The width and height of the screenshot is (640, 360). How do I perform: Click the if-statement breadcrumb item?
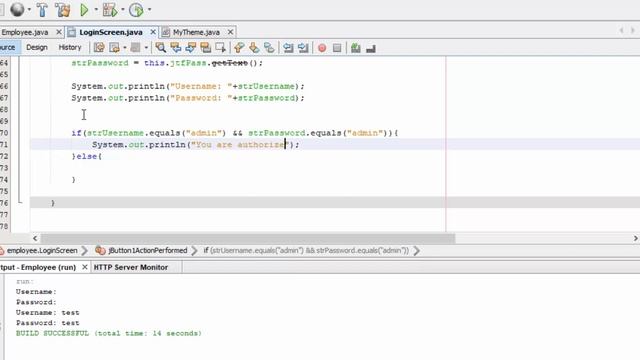pos(306,251)
